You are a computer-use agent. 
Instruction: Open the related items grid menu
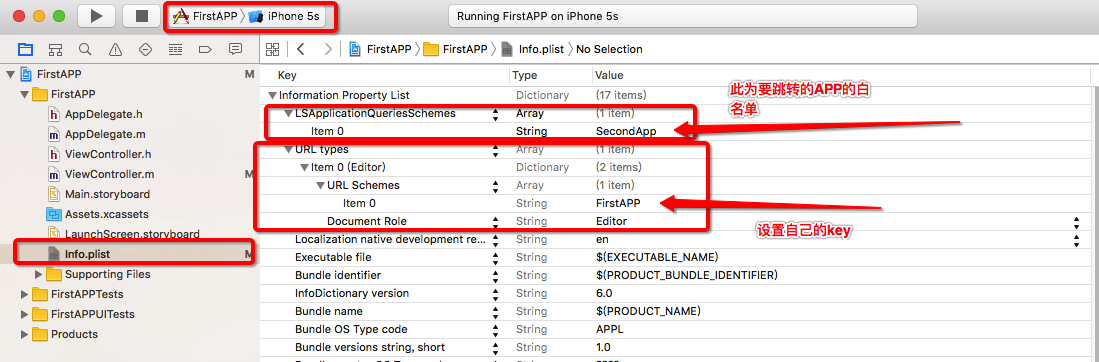(x=273, y=49)
